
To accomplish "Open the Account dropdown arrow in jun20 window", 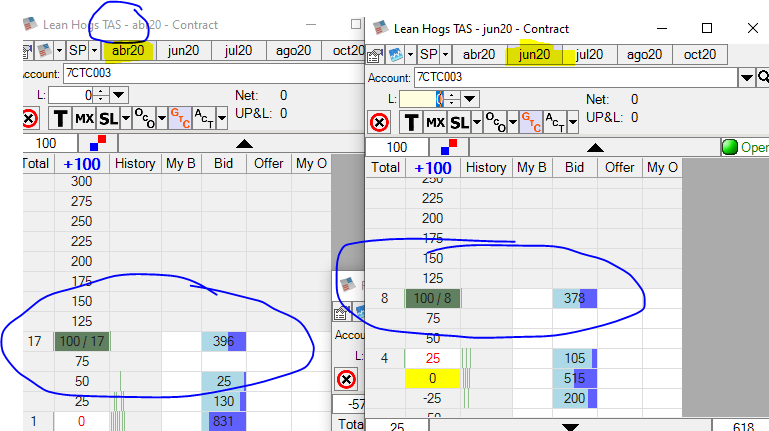I will tap(746, 77).
